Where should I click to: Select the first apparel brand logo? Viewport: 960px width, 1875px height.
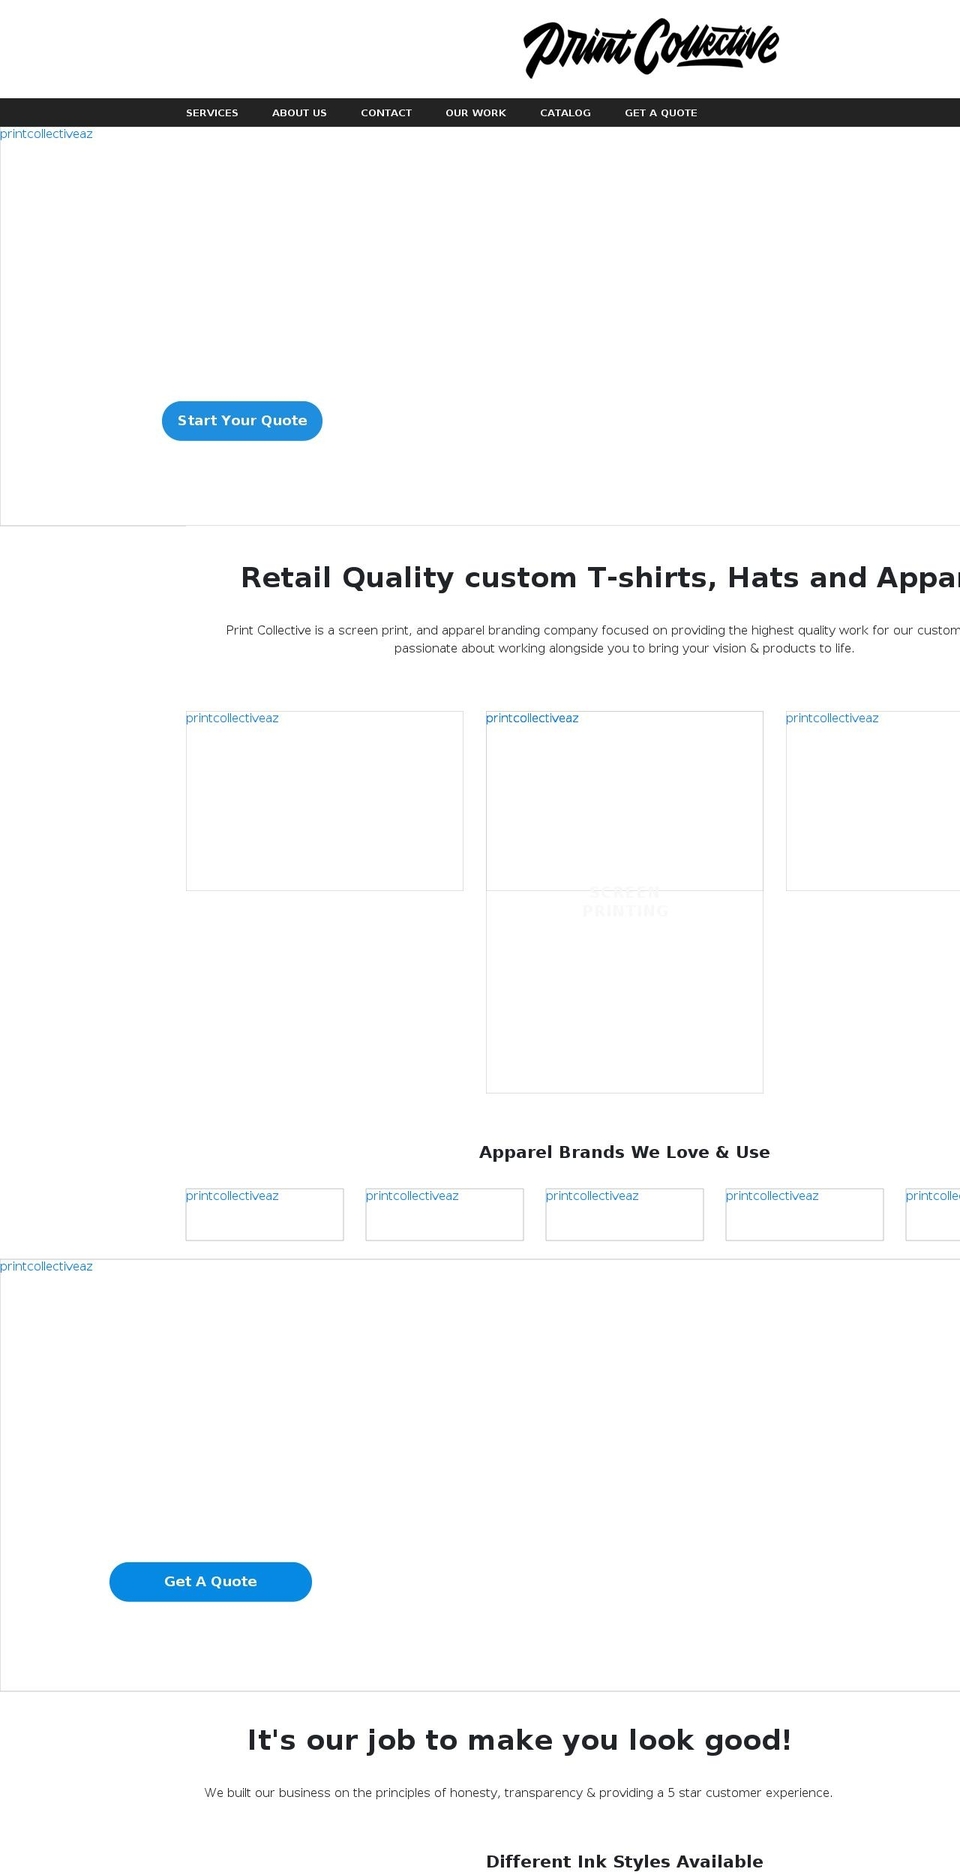coord(264,1214)
